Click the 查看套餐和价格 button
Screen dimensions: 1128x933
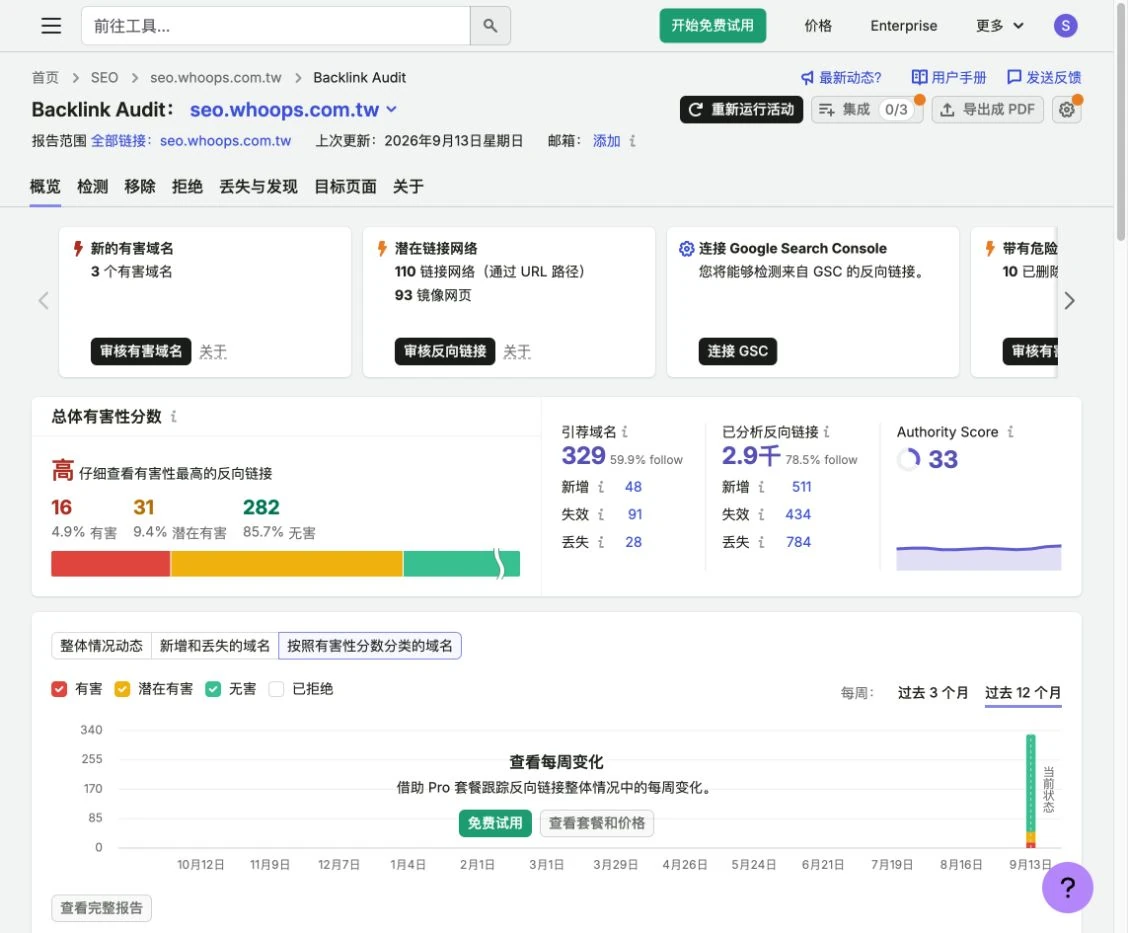tap(596, 823)
